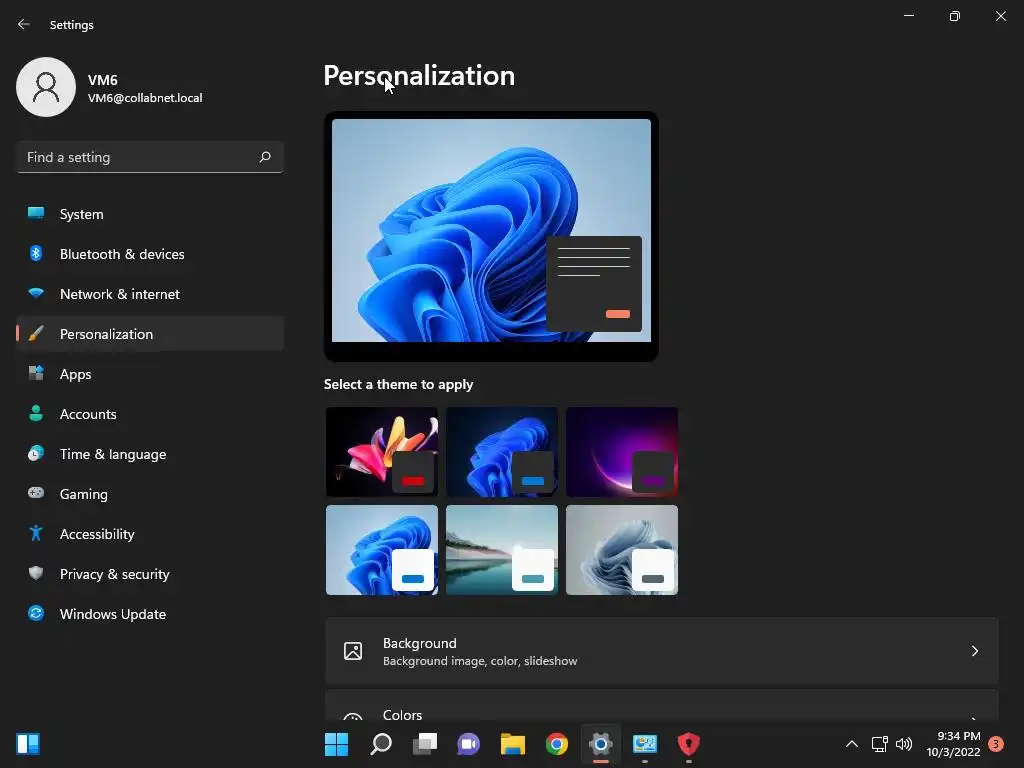Open Network & internet settings
The image size is (1024, 768).
pos(150,293)
